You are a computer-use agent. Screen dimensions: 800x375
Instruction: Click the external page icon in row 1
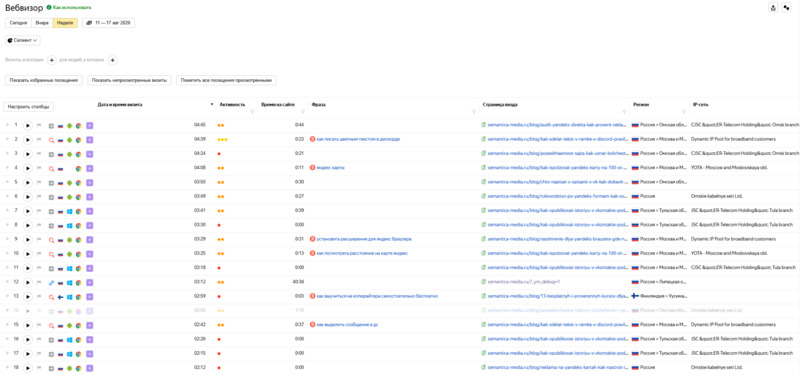pyautogui.click(x=484, y=125)
